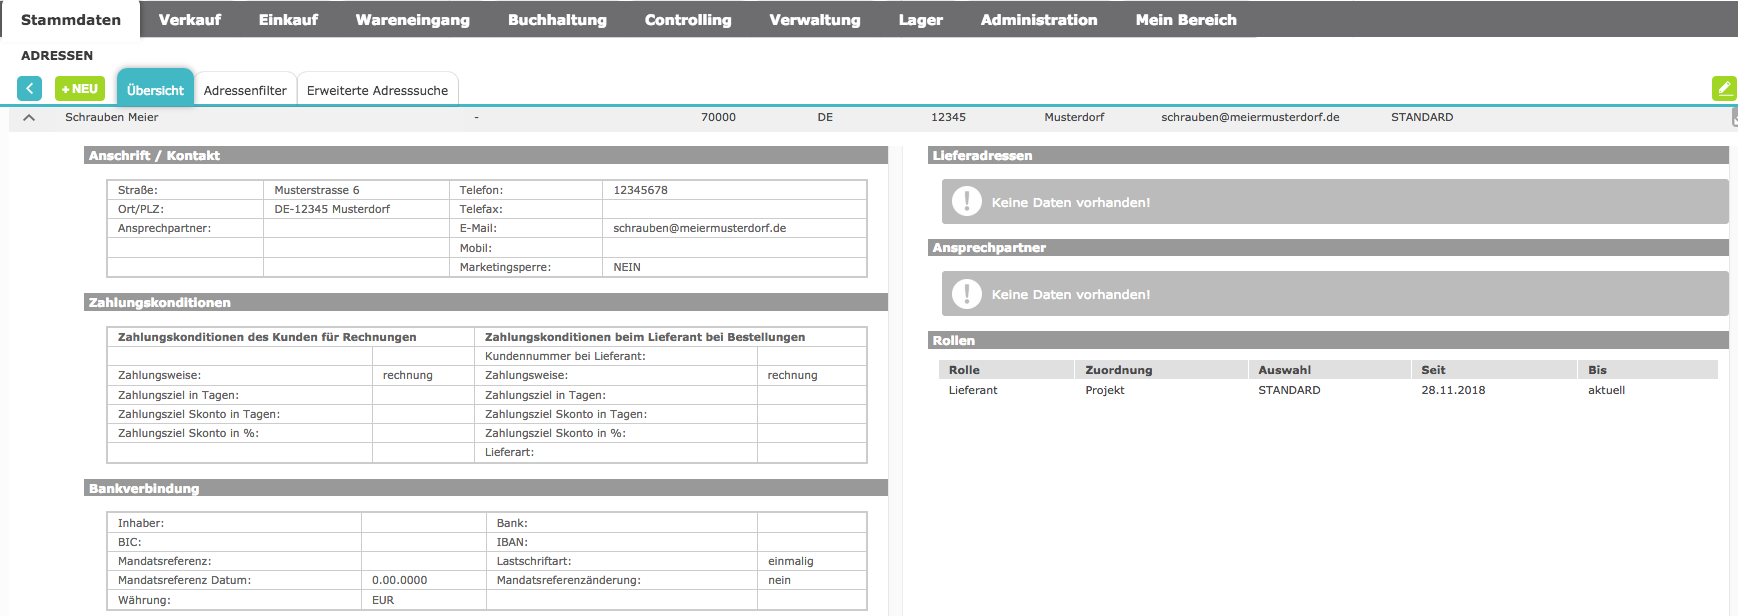
Task: Open the Buchhaltung menu
Action: click(x=557, y=20)
